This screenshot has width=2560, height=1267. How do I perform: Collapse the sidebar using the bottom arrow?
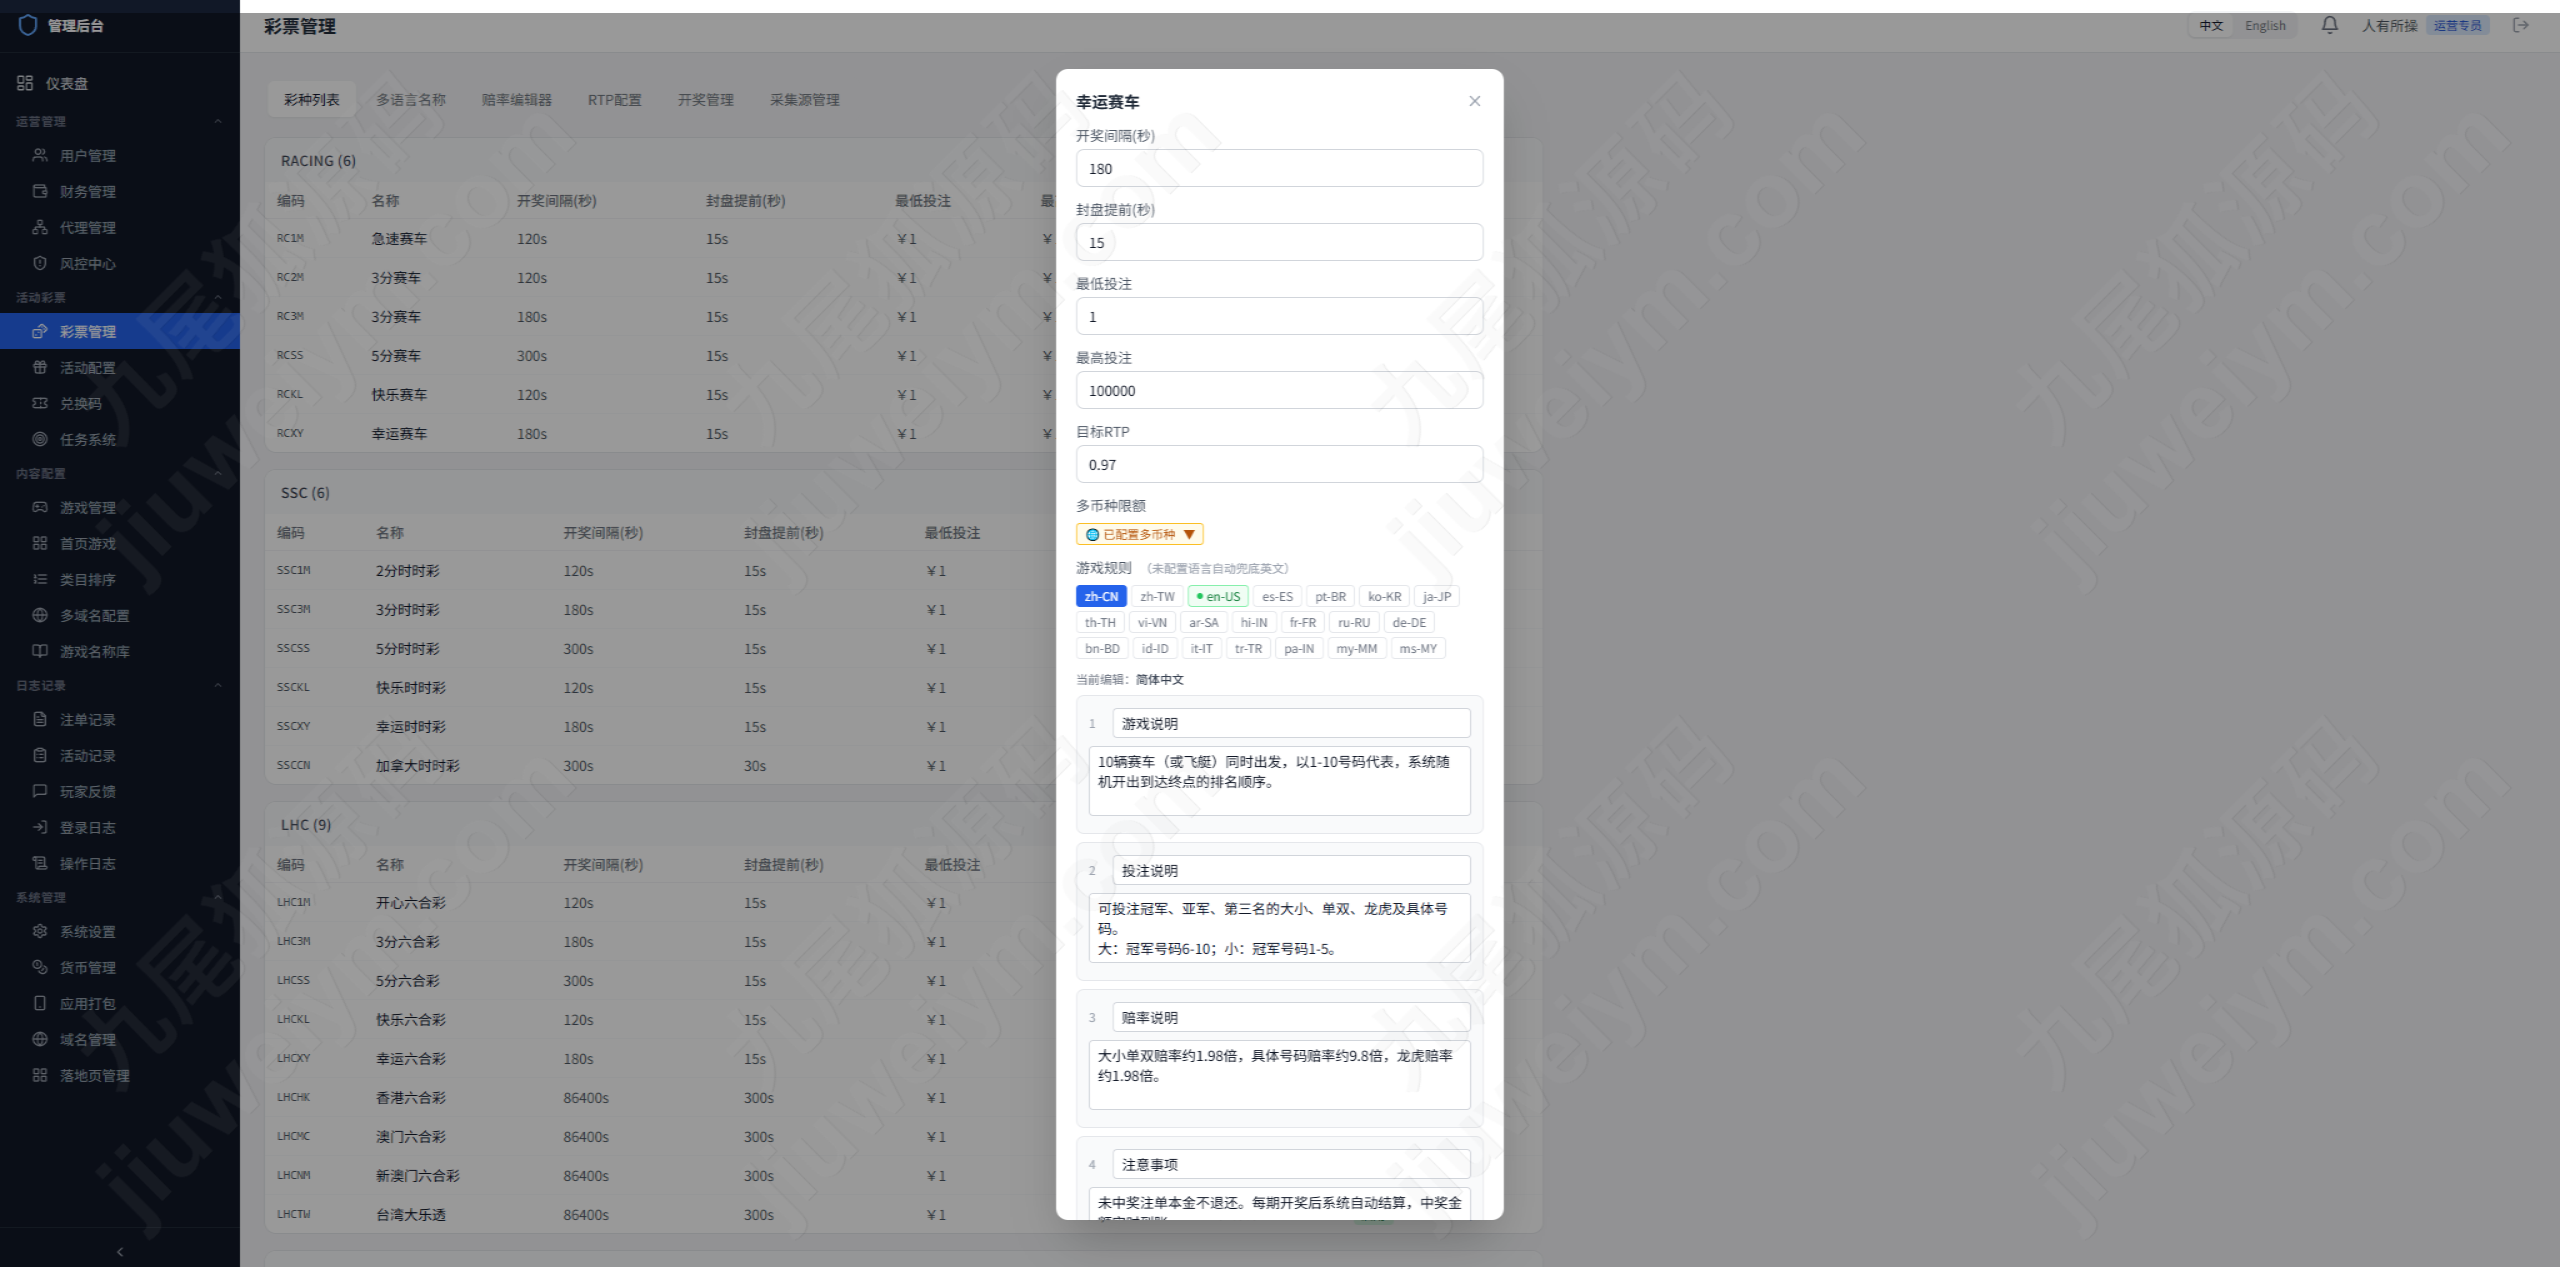tap(120, 1252)
